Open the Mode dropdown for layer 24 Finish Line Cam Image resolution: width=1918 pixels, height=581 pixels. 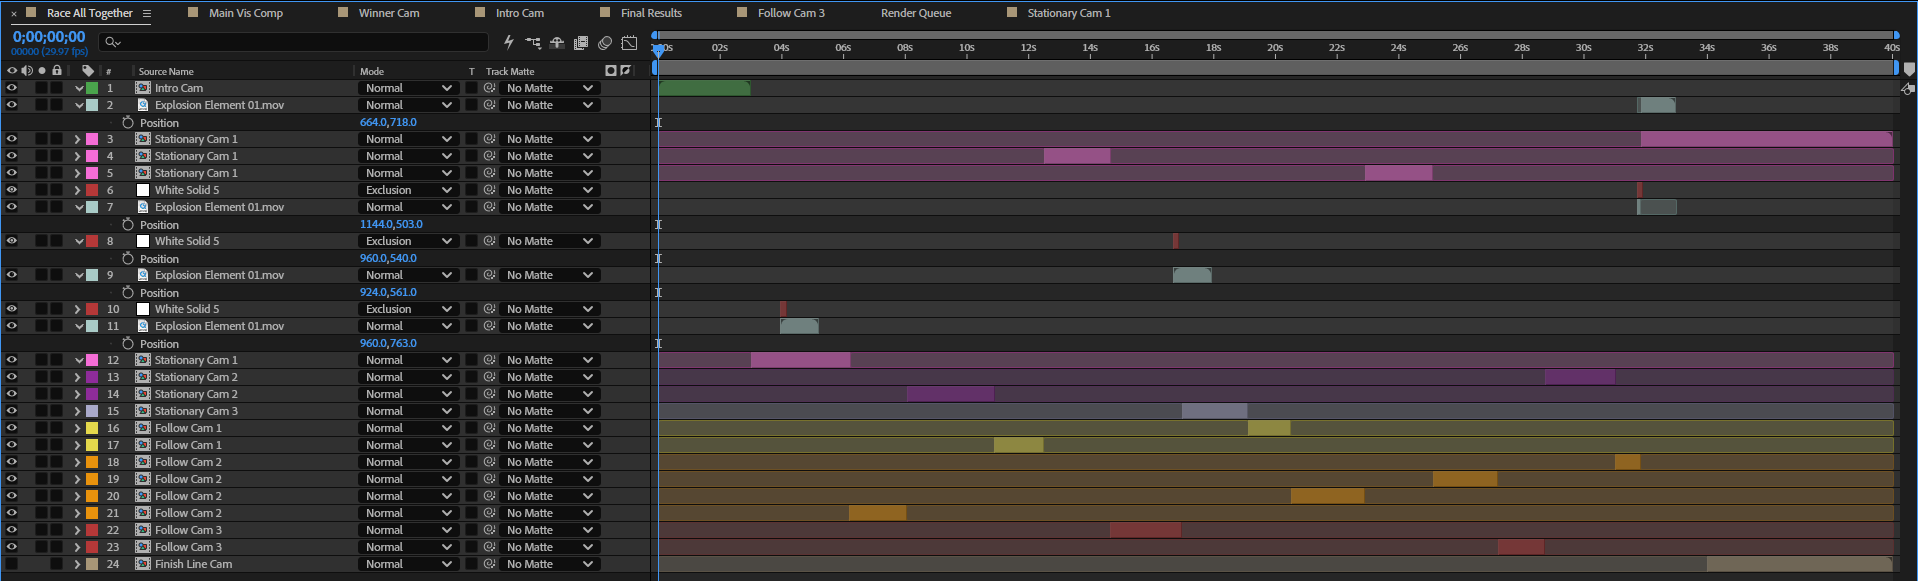(x=408, y=564)
